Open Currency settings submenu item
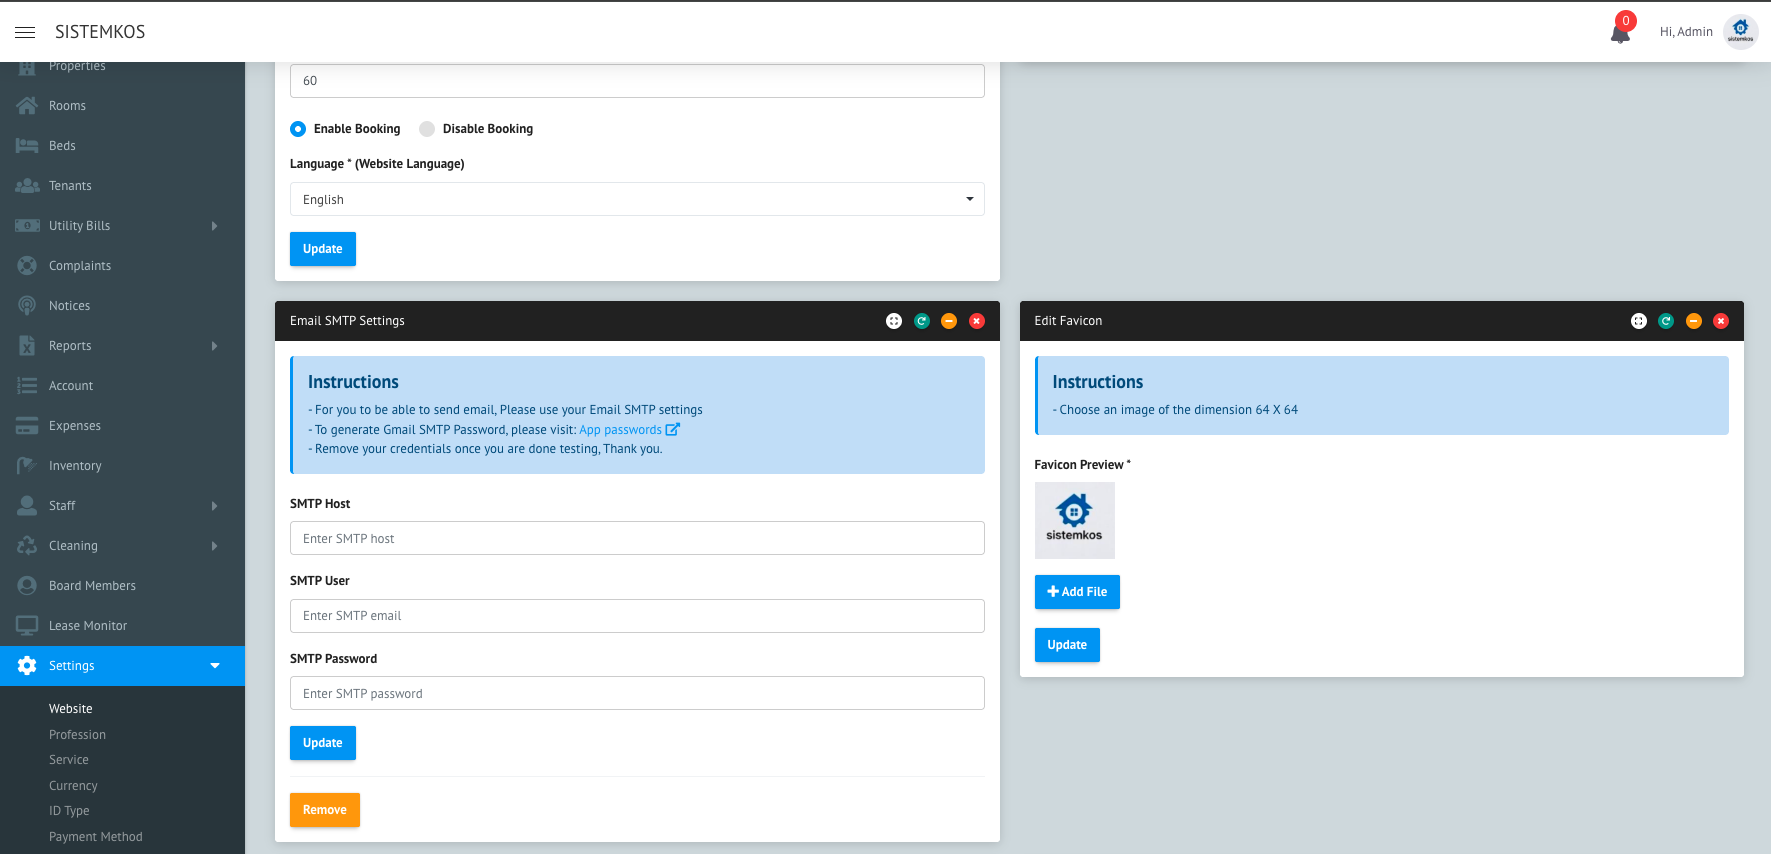Viewport: 1771px width, 854px height. click(73, 786)
